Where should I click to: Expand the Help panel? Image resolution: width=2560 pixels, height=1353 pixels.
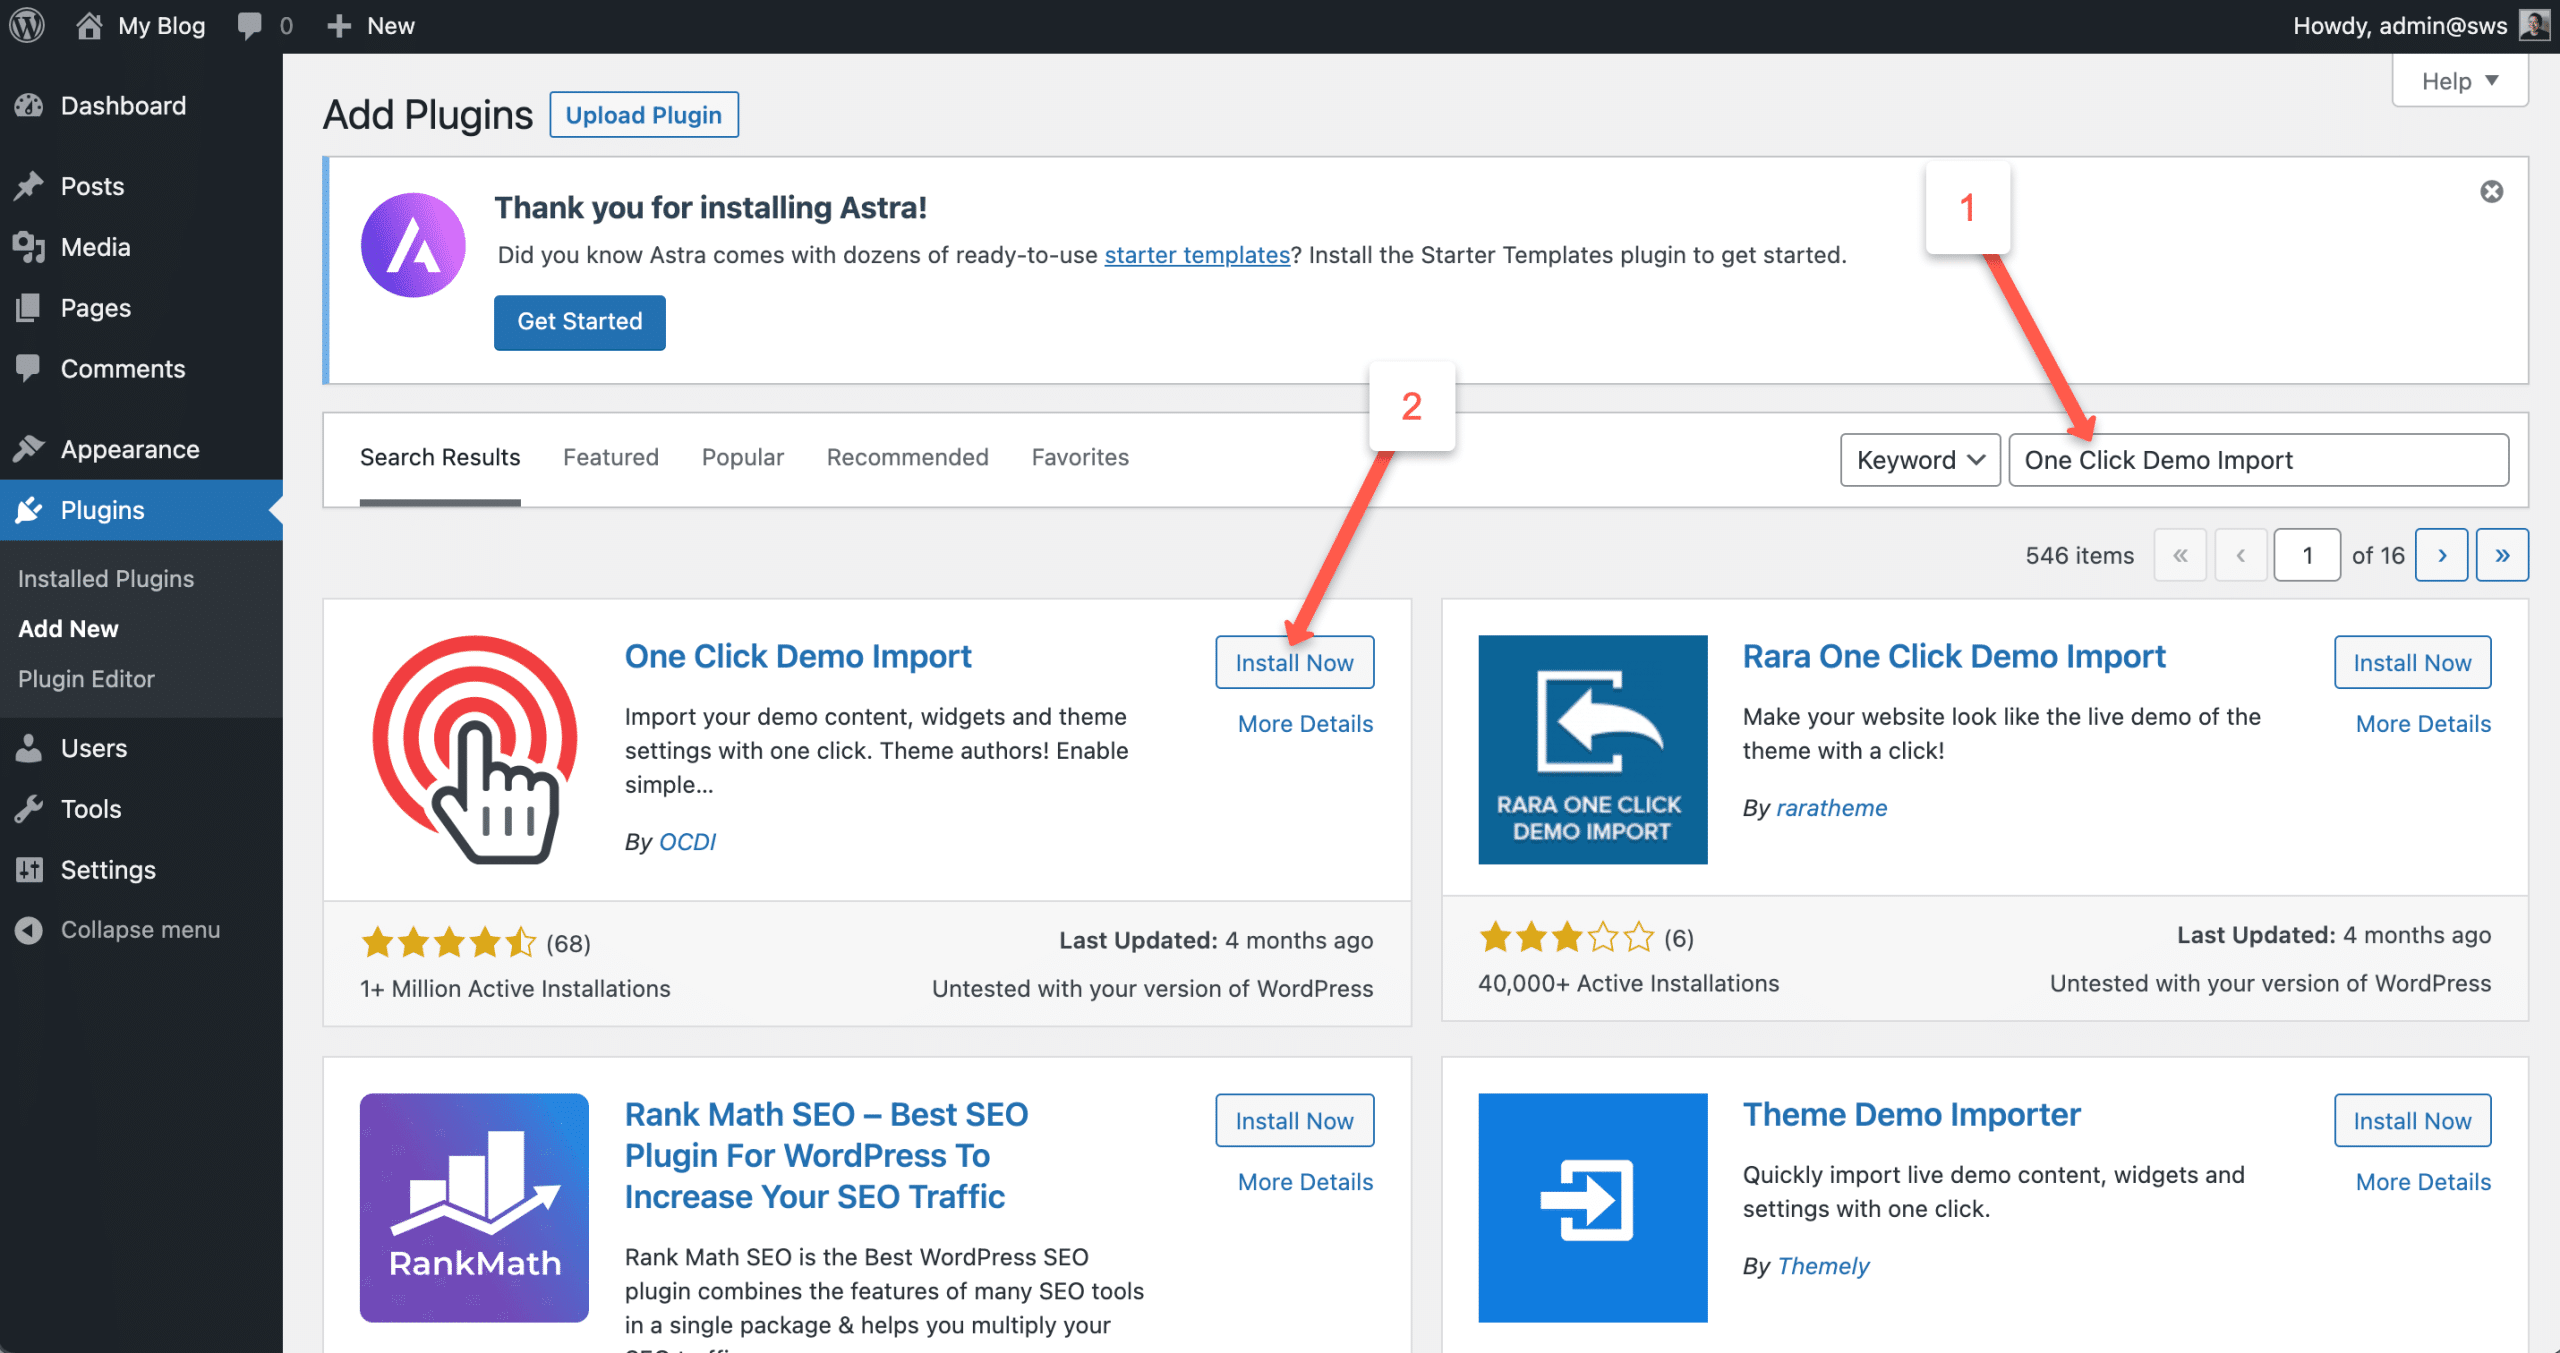(x=2459, y=81)
